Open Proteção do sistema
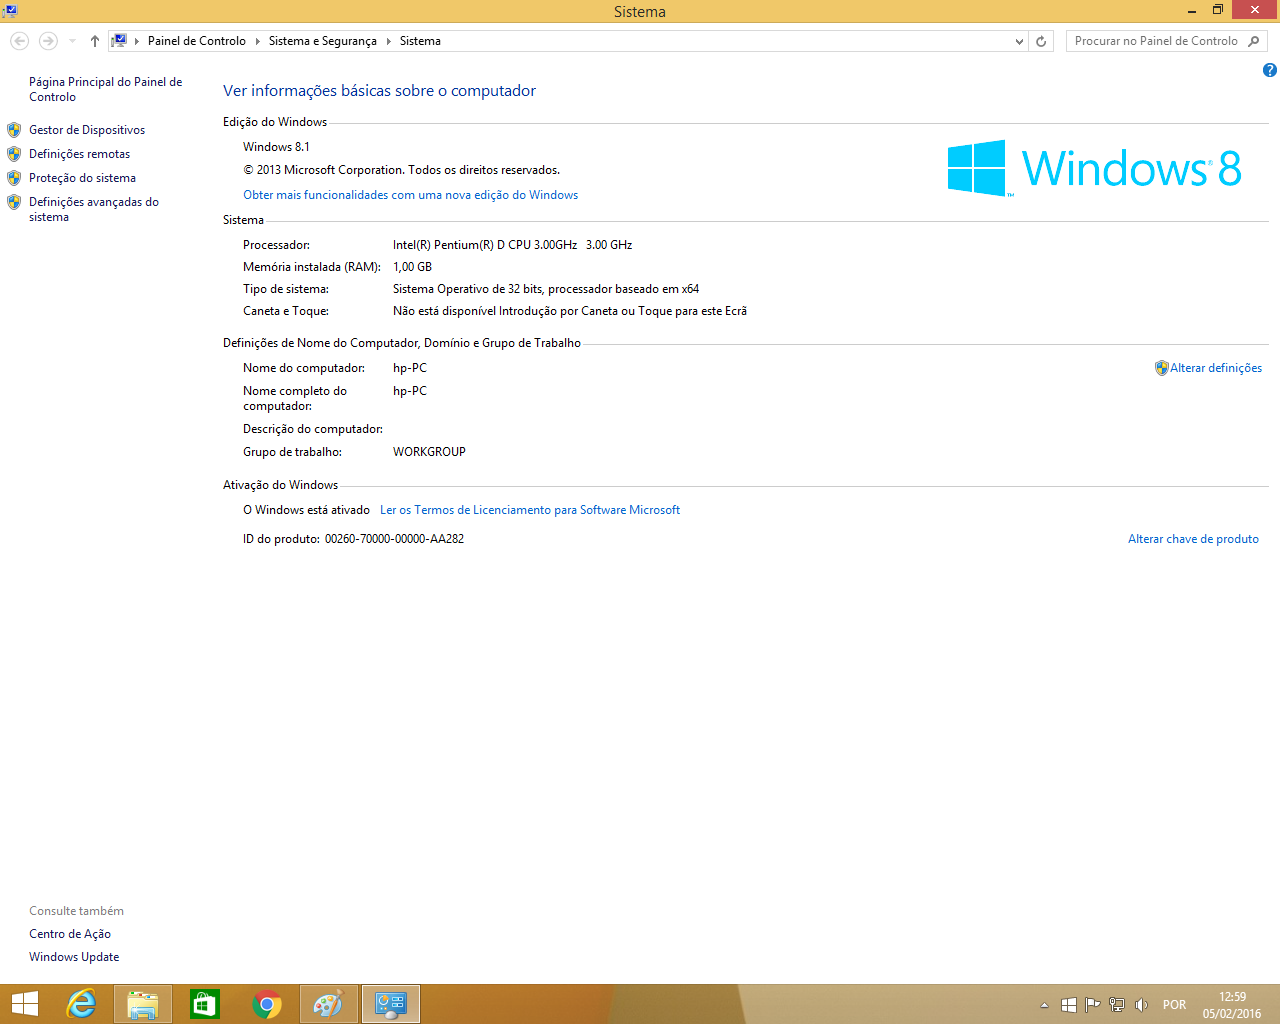The height and width of the screenshot is (1024, 1280). coord(82,178)
